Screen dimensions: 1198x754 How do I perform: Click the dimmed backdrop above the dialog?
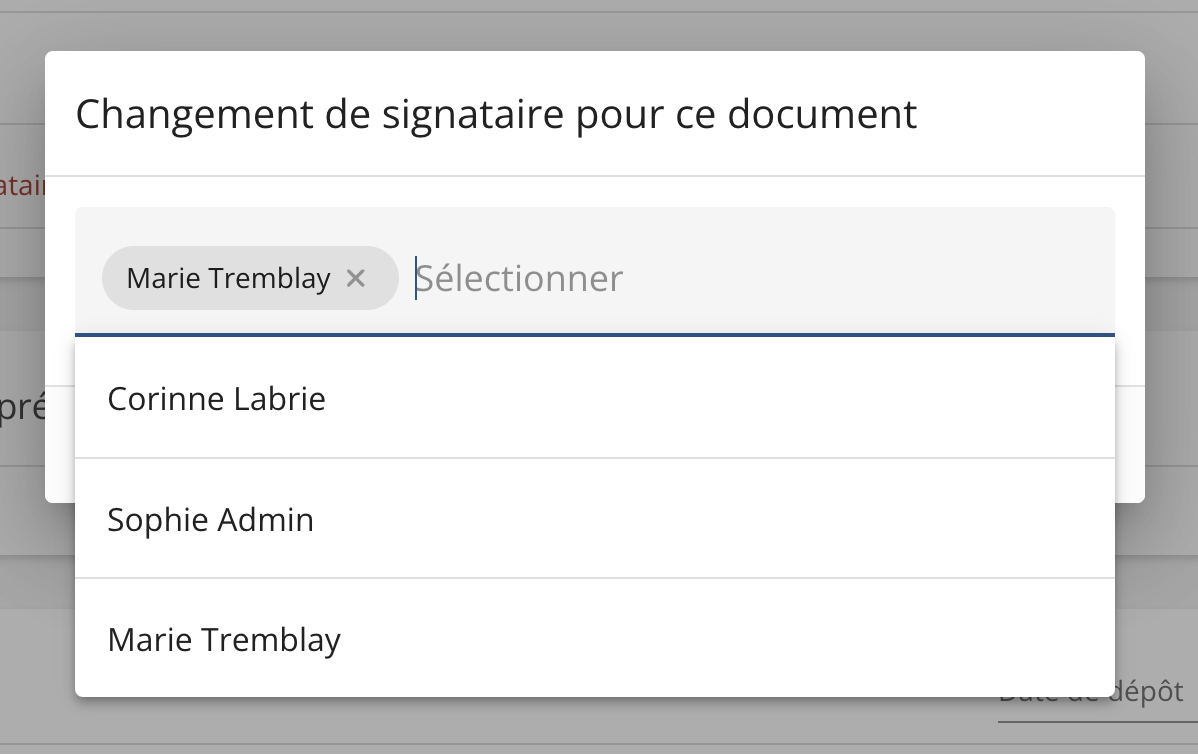tap(600, 25)
